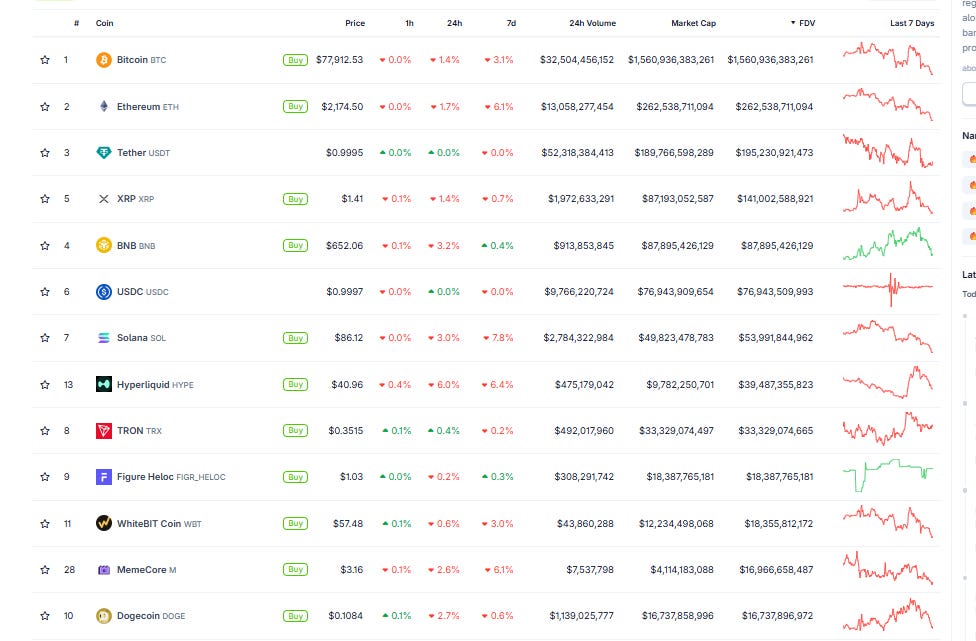Toggle favorite star for BNB

click(45, 245)
